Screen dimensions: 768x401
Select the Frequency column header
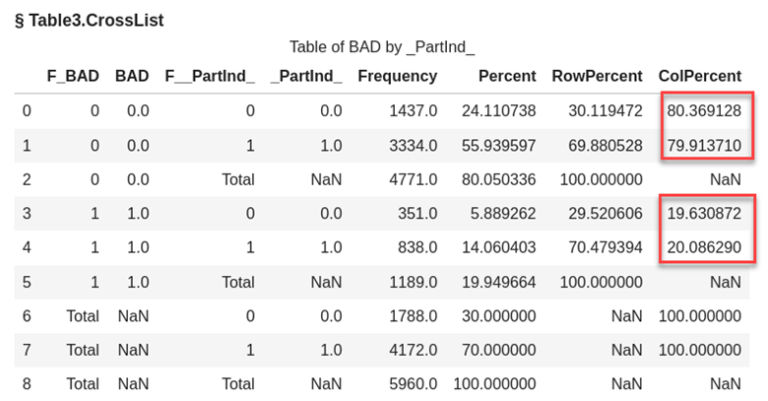coord(397,76)
